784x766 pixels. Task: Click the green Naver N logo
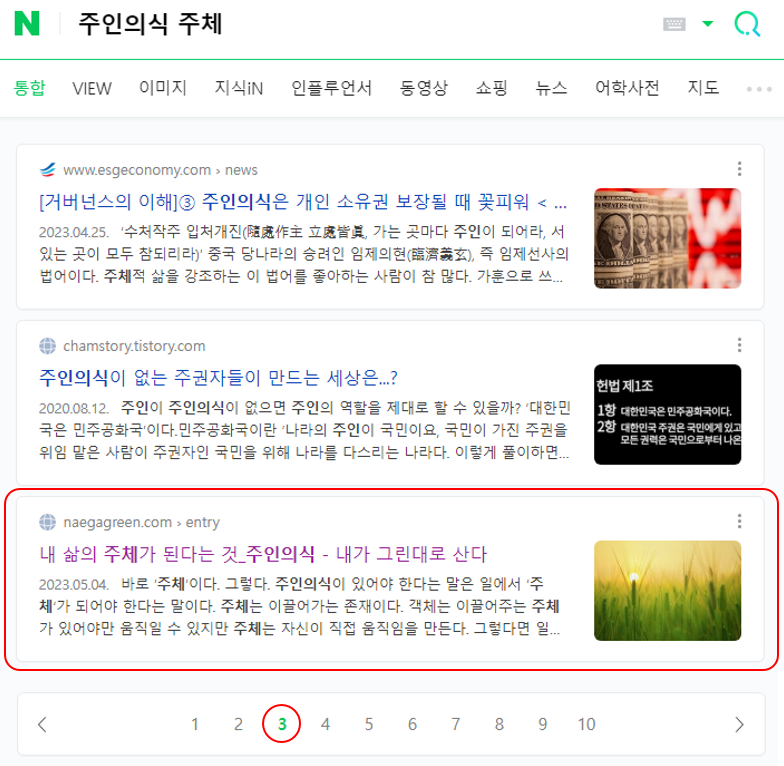click(x=27, y=24)
